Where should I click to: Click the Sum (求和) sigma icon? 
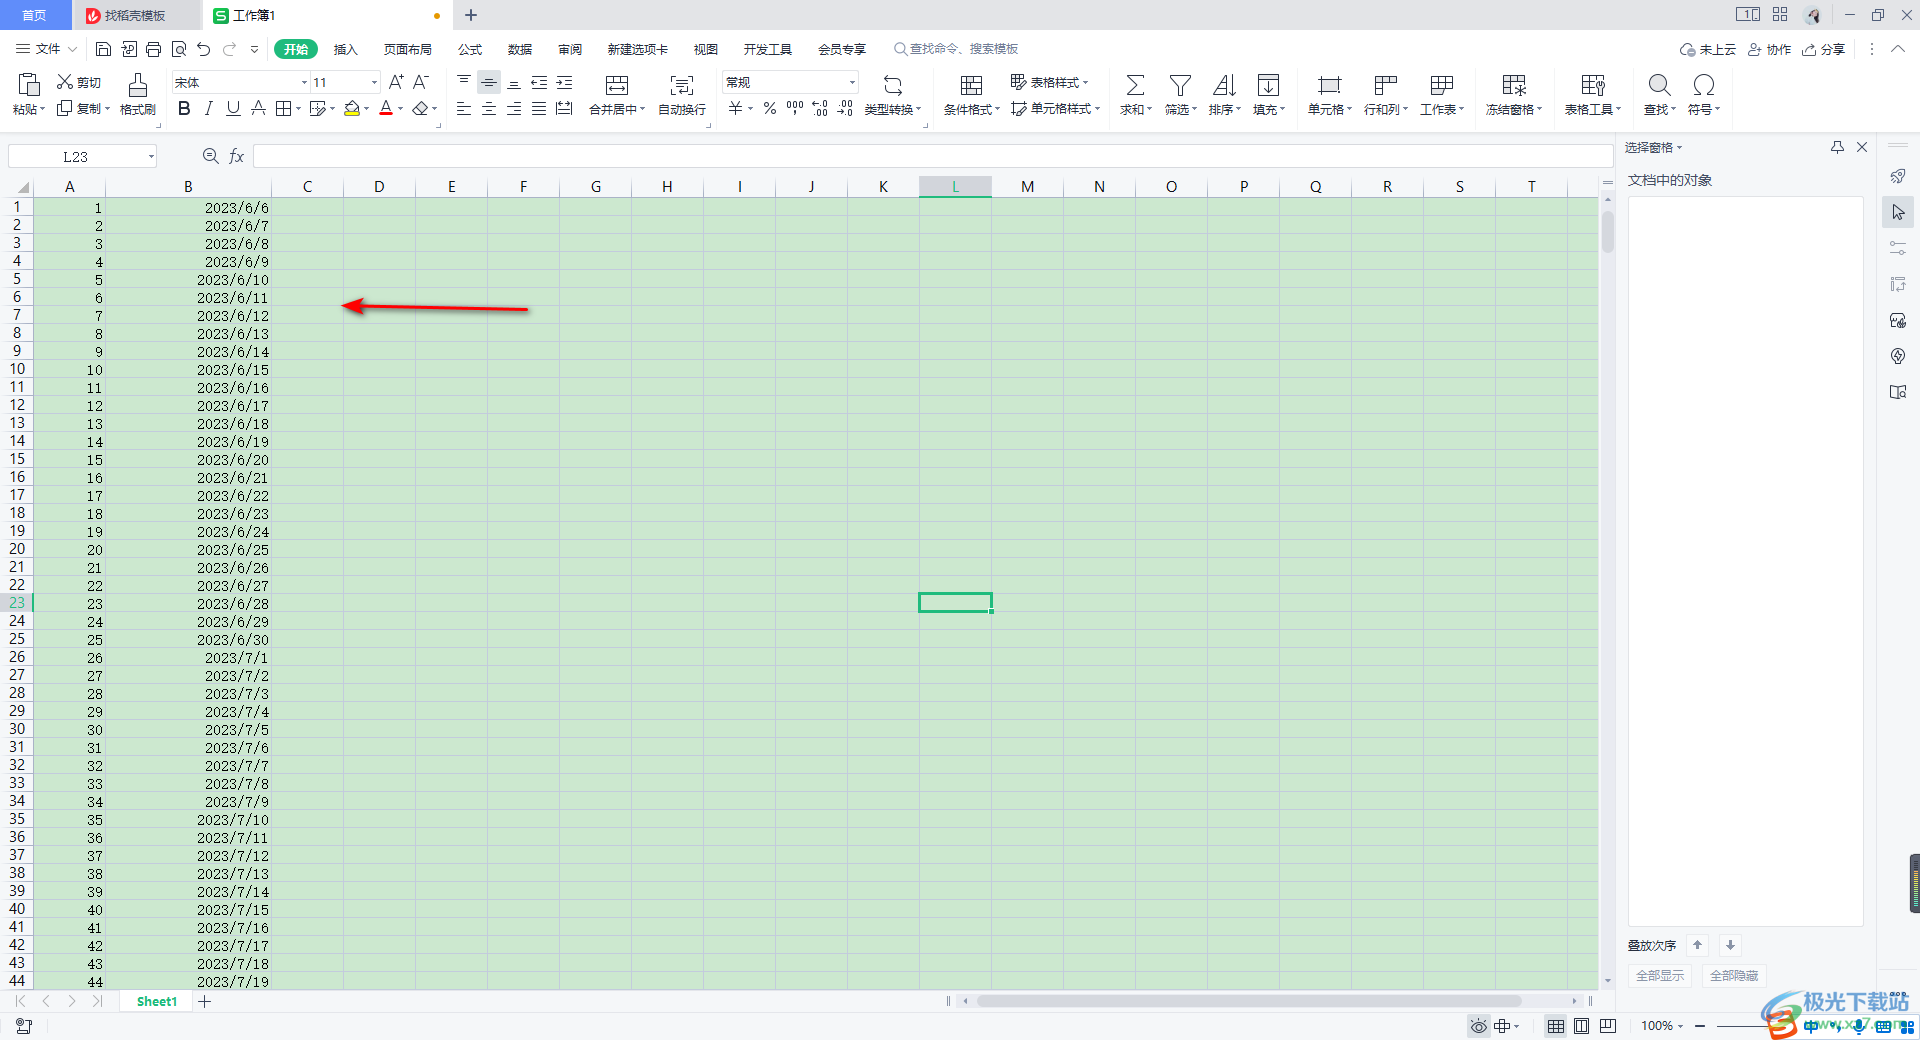pyautogui.click(x=1135, y=85)
